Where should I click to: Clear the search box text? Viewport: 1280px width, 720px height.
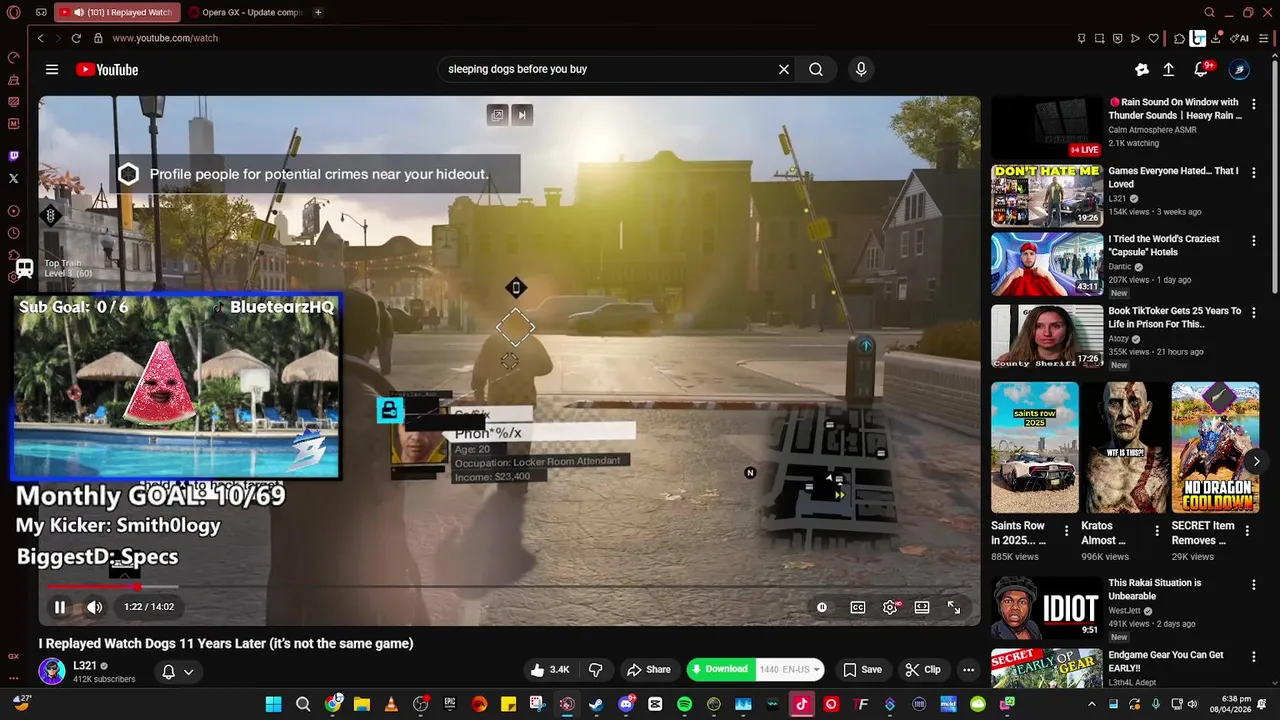[784, 69]
